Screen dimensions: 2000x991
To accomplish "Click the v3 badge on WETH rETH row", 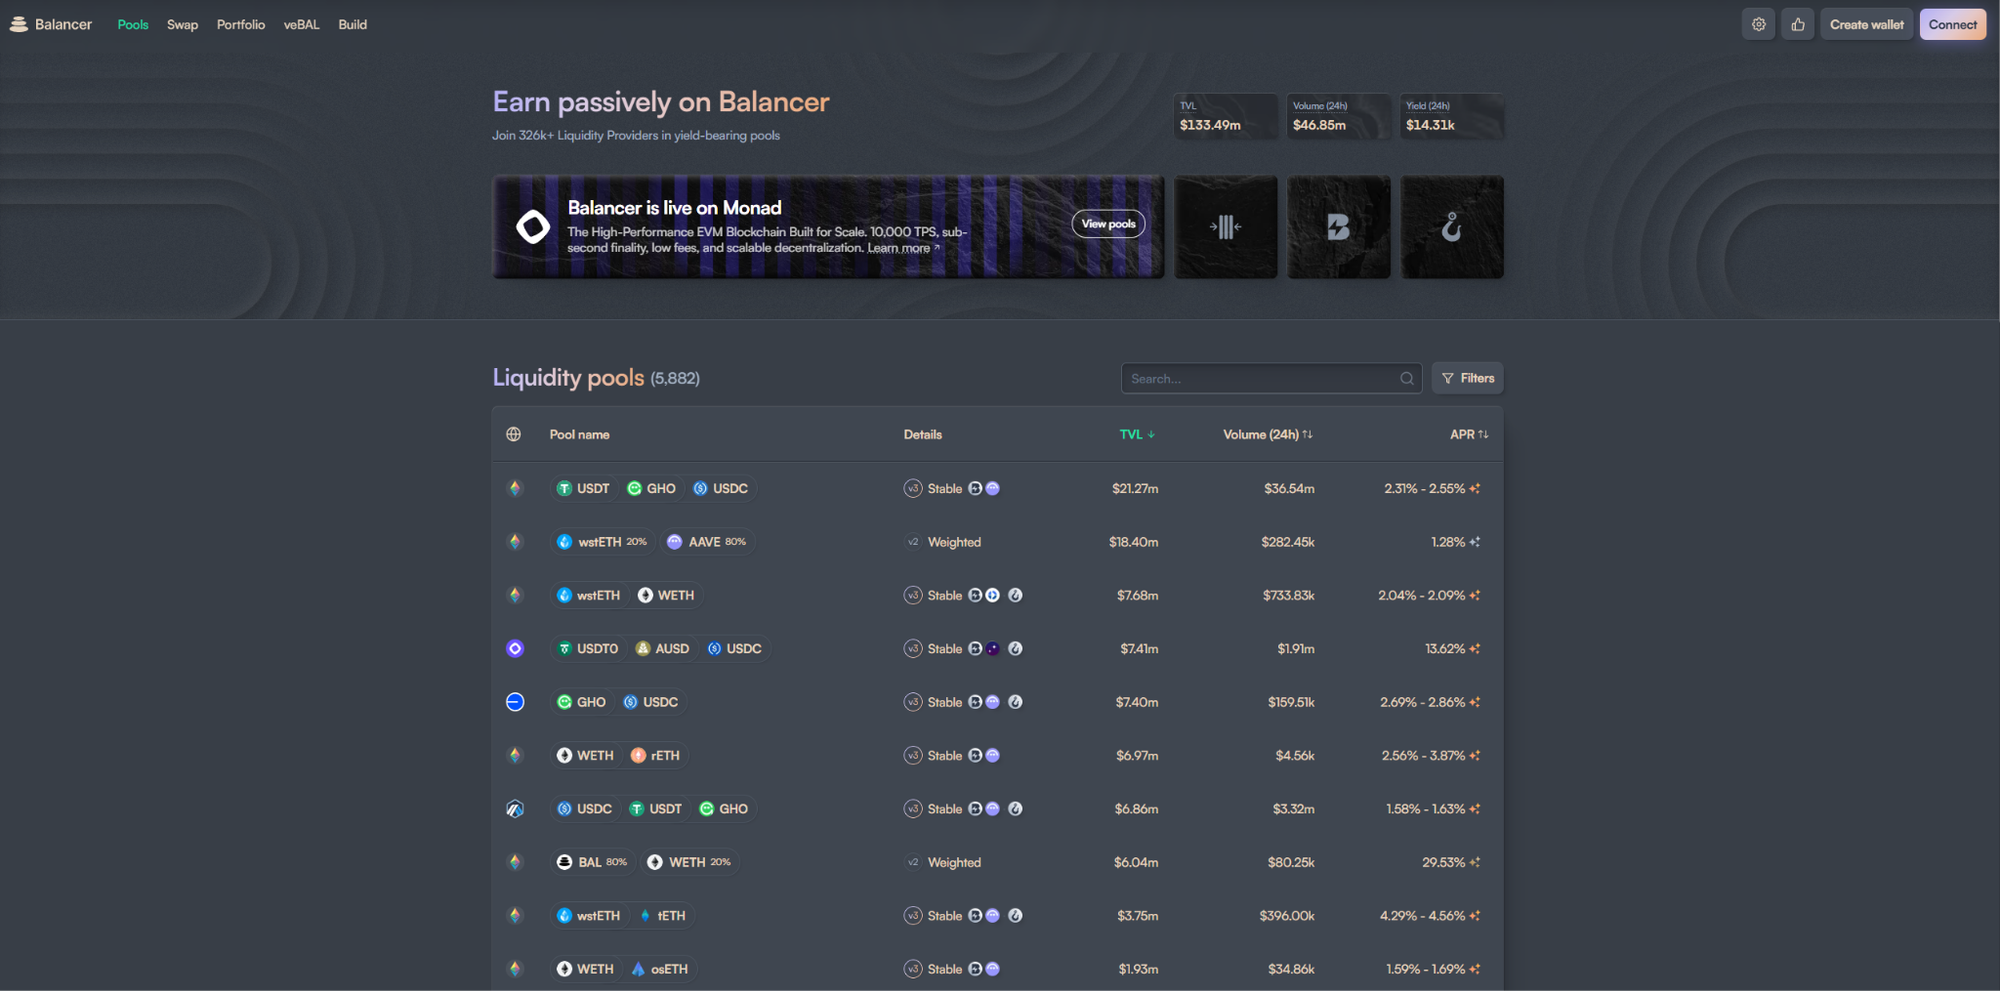I will [x=913, y=756].
